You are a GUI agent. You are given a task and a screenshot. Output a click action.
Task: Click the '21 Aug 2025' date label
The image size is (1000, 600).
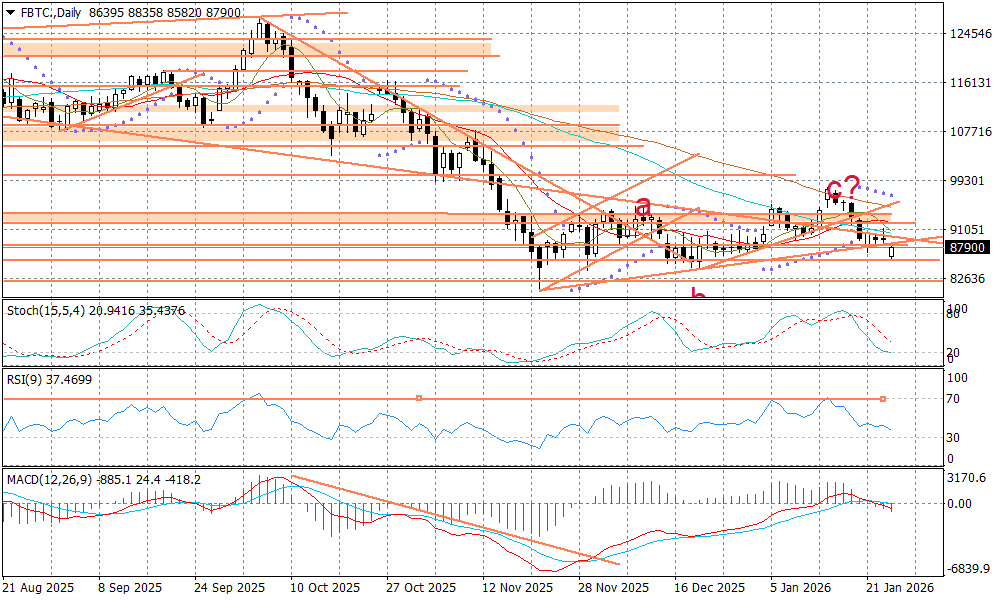click(39, 588)
